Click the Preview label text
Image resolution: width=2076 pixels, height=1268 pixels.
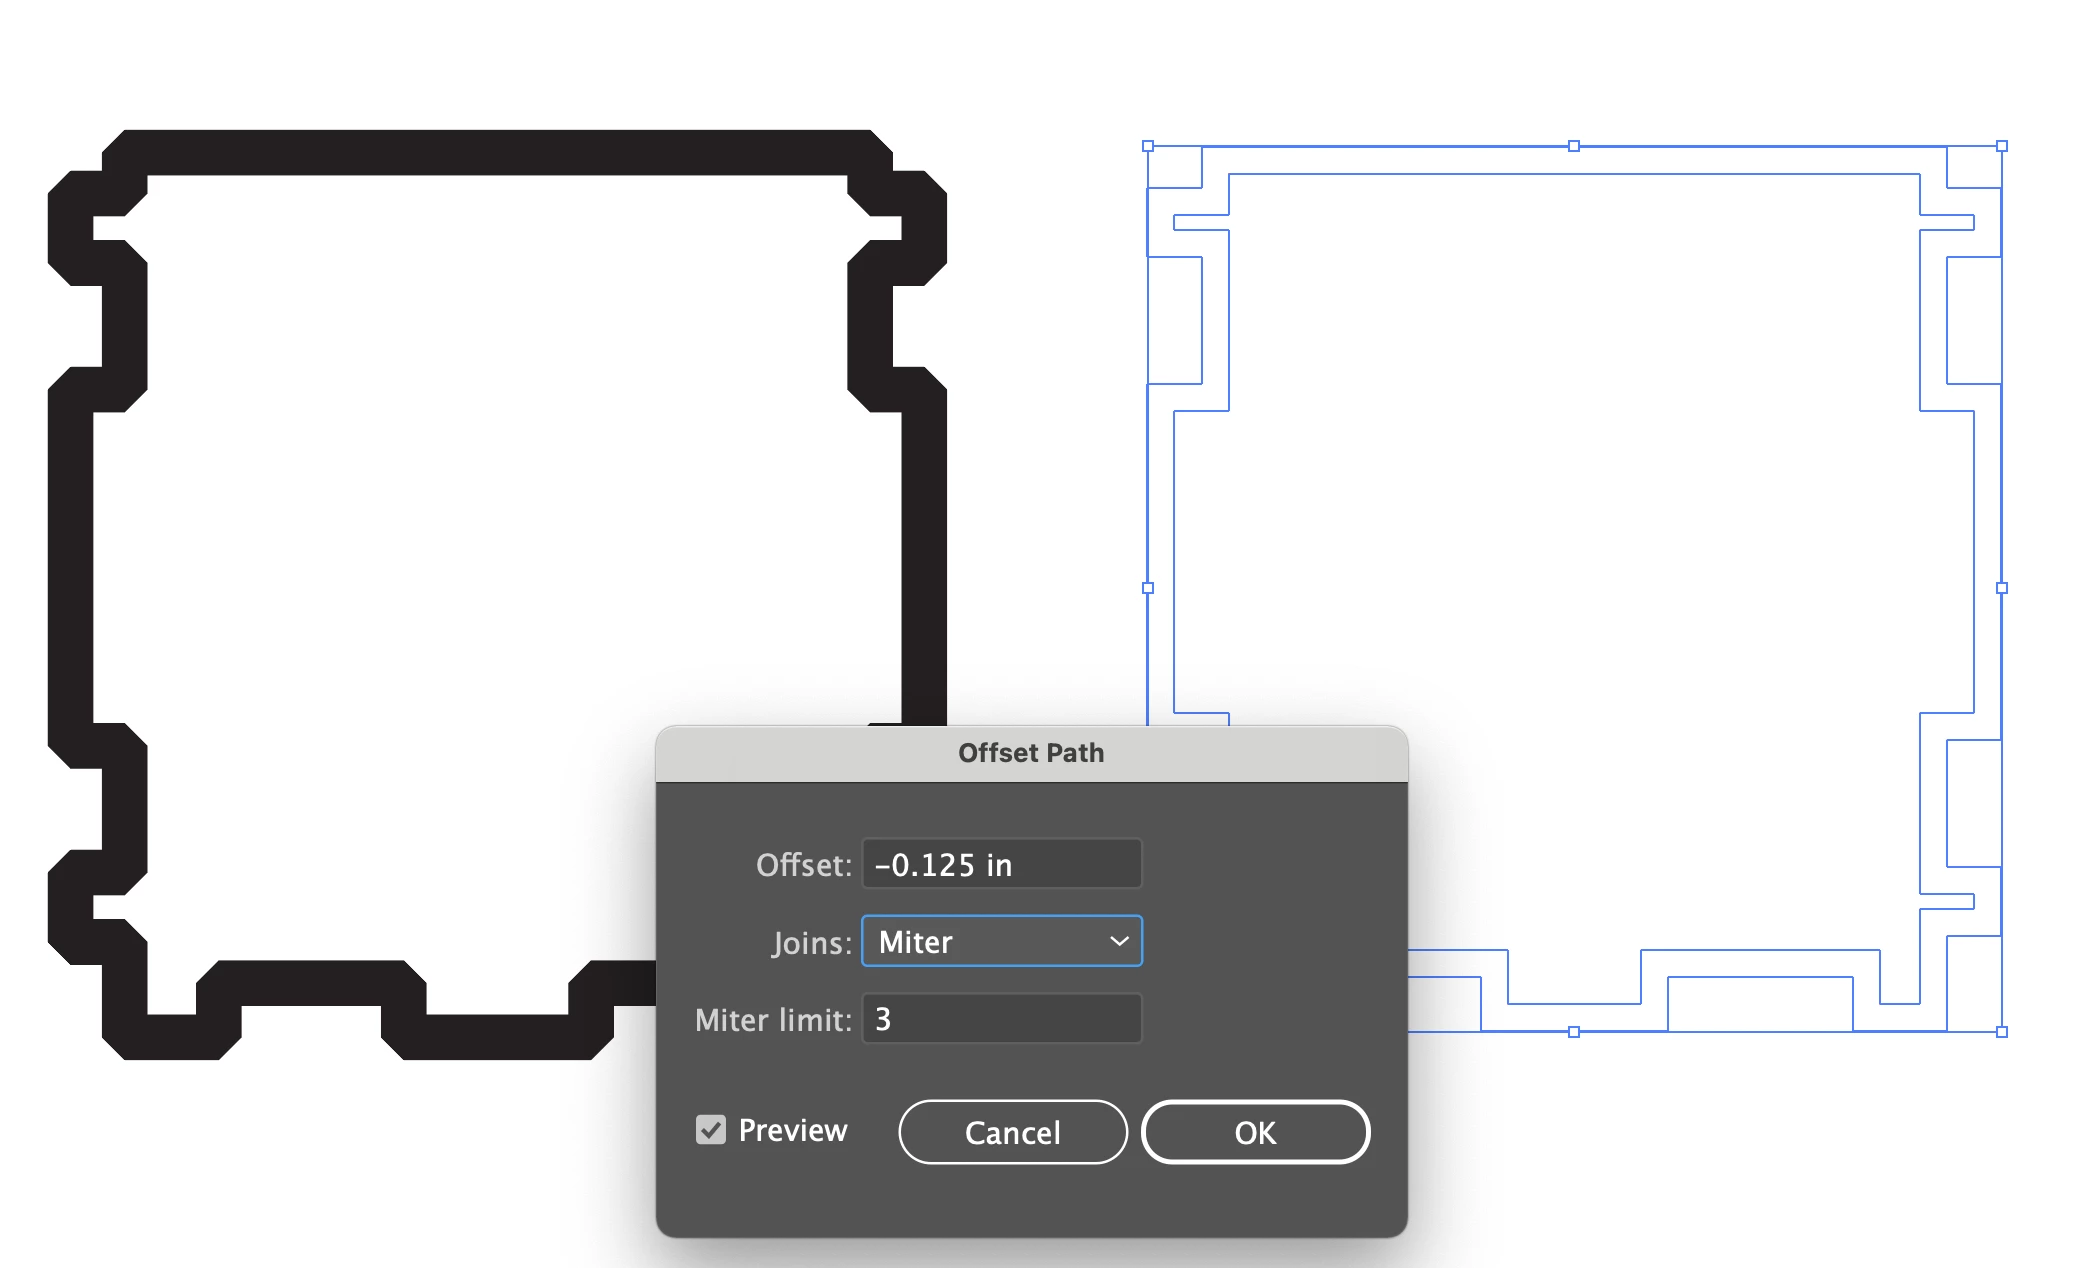(792, 1130)
